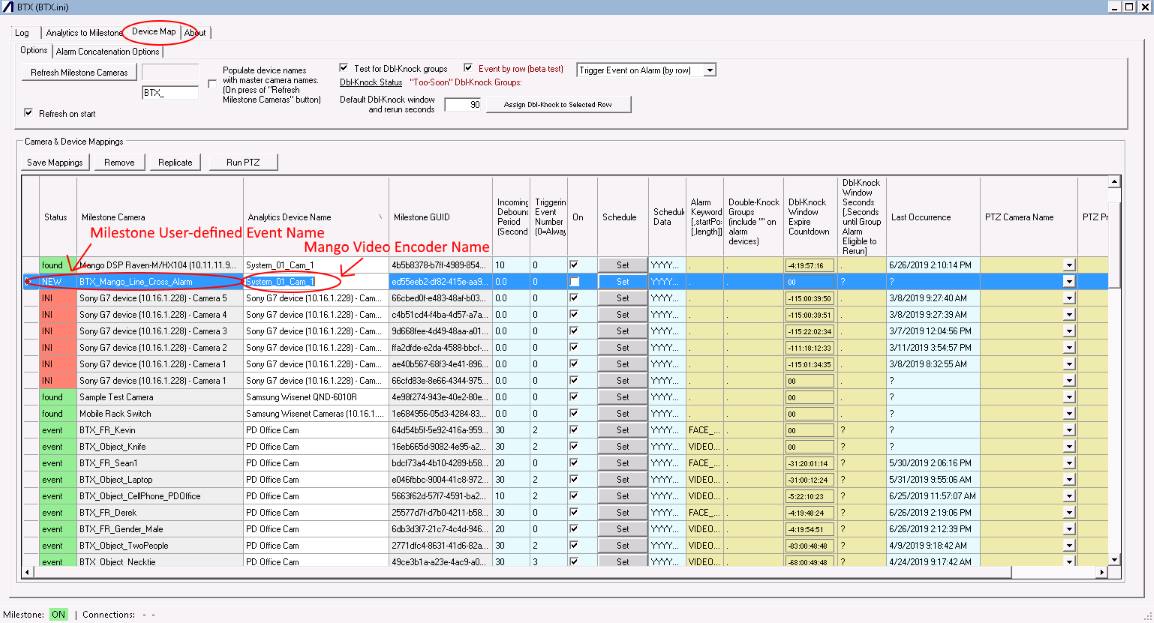The width and height of the screenshot is (1154, 623).
Task: Click Dbl-Knock countdown field for BTX_FR_Derek row
Action: [809, 513]
